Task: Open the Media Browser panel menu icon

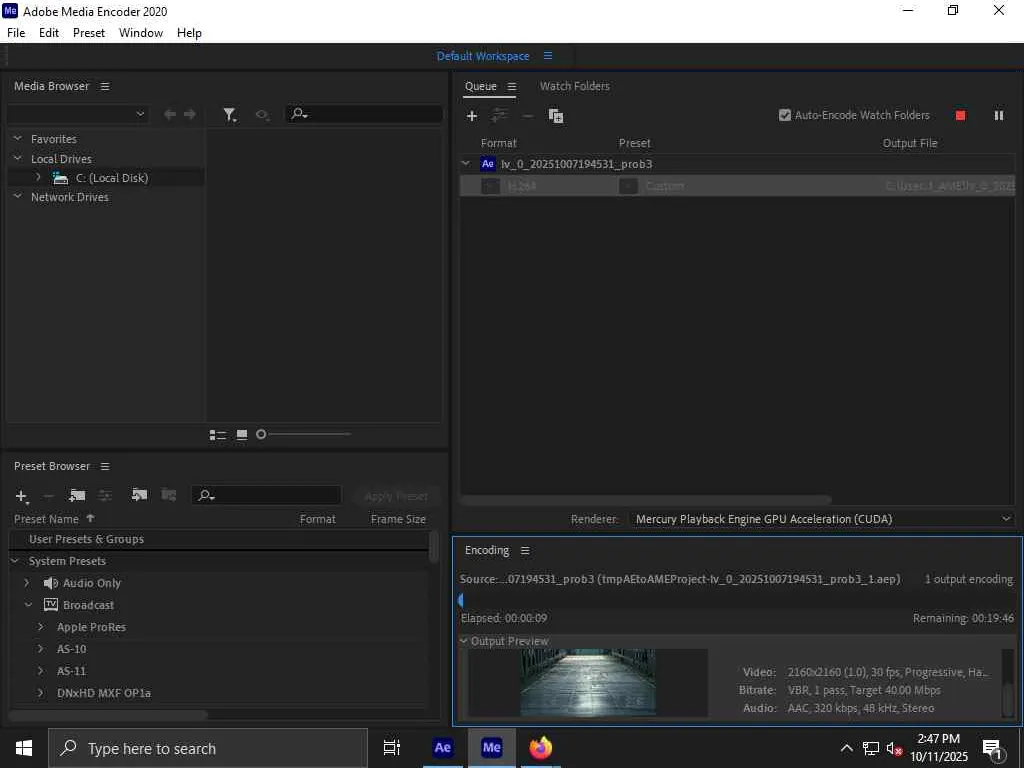Action: (x=105, y=86)
